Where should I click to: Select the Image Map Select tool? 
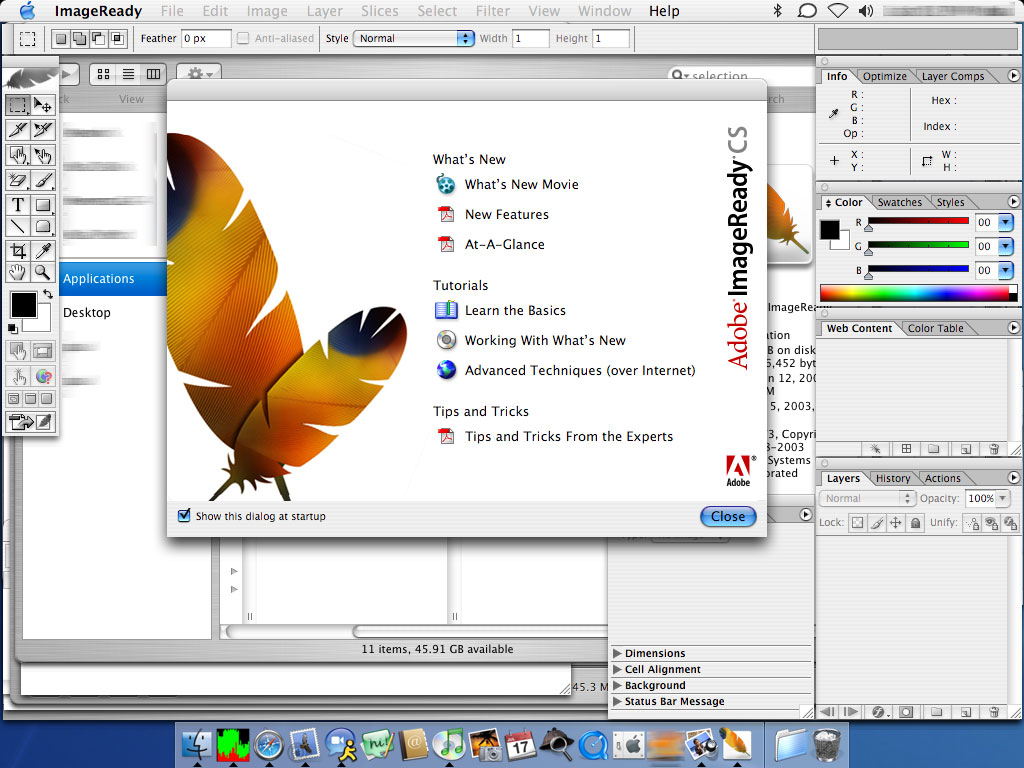coord(43,155)
